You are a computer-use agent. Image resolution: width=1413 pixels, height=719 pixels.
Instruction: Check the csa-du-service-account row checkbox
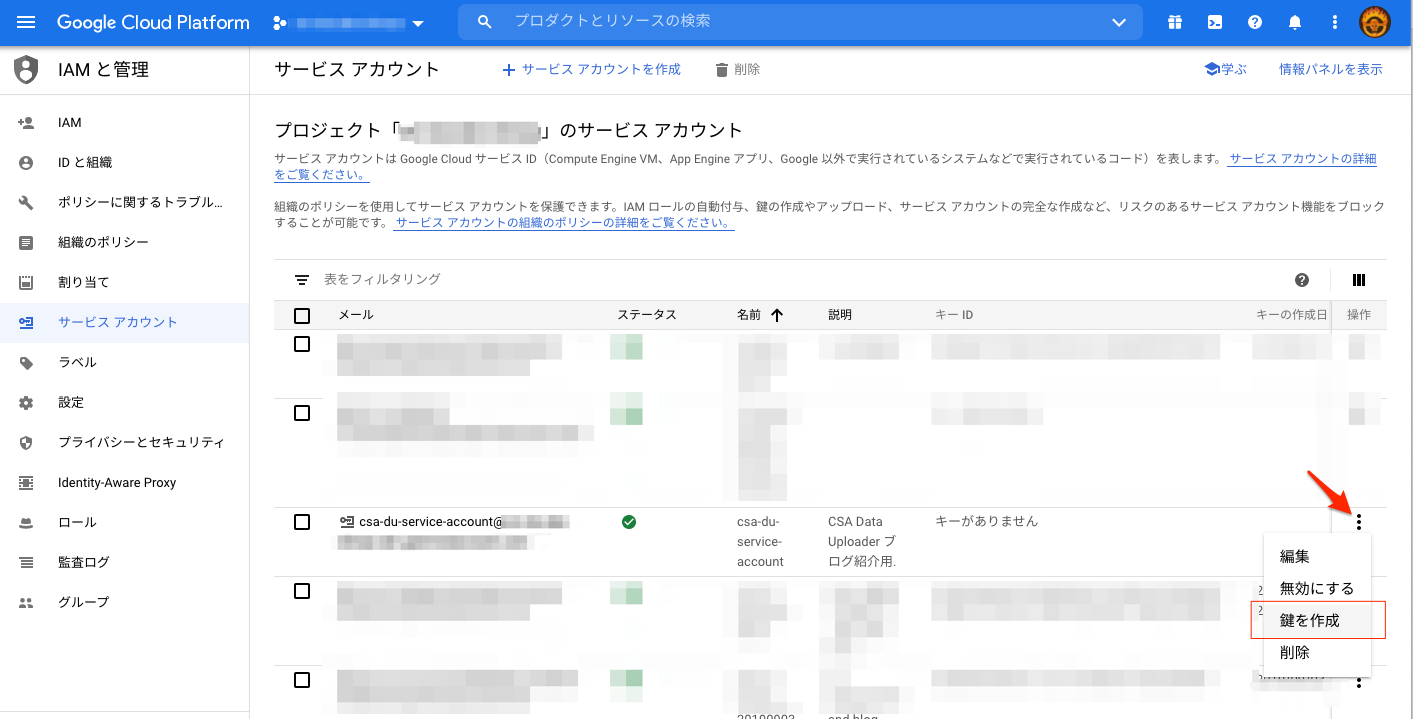pyautogui.click(x=302, y=522)
